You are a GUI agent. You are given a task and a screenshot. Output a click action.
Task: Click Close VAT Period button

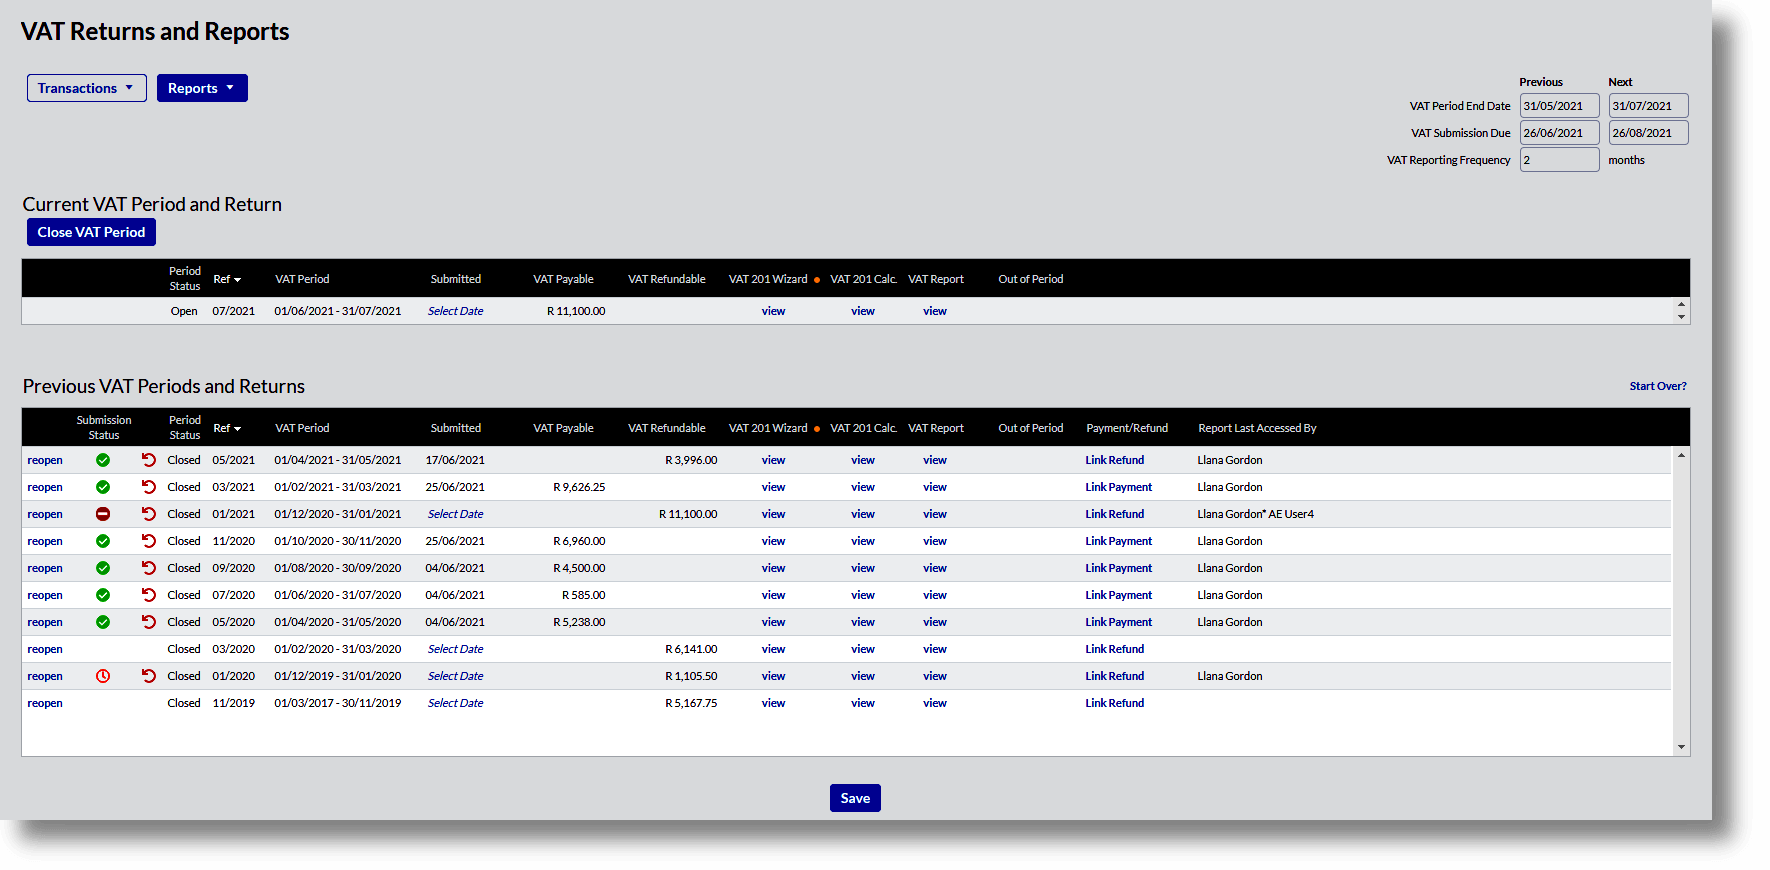91,232
